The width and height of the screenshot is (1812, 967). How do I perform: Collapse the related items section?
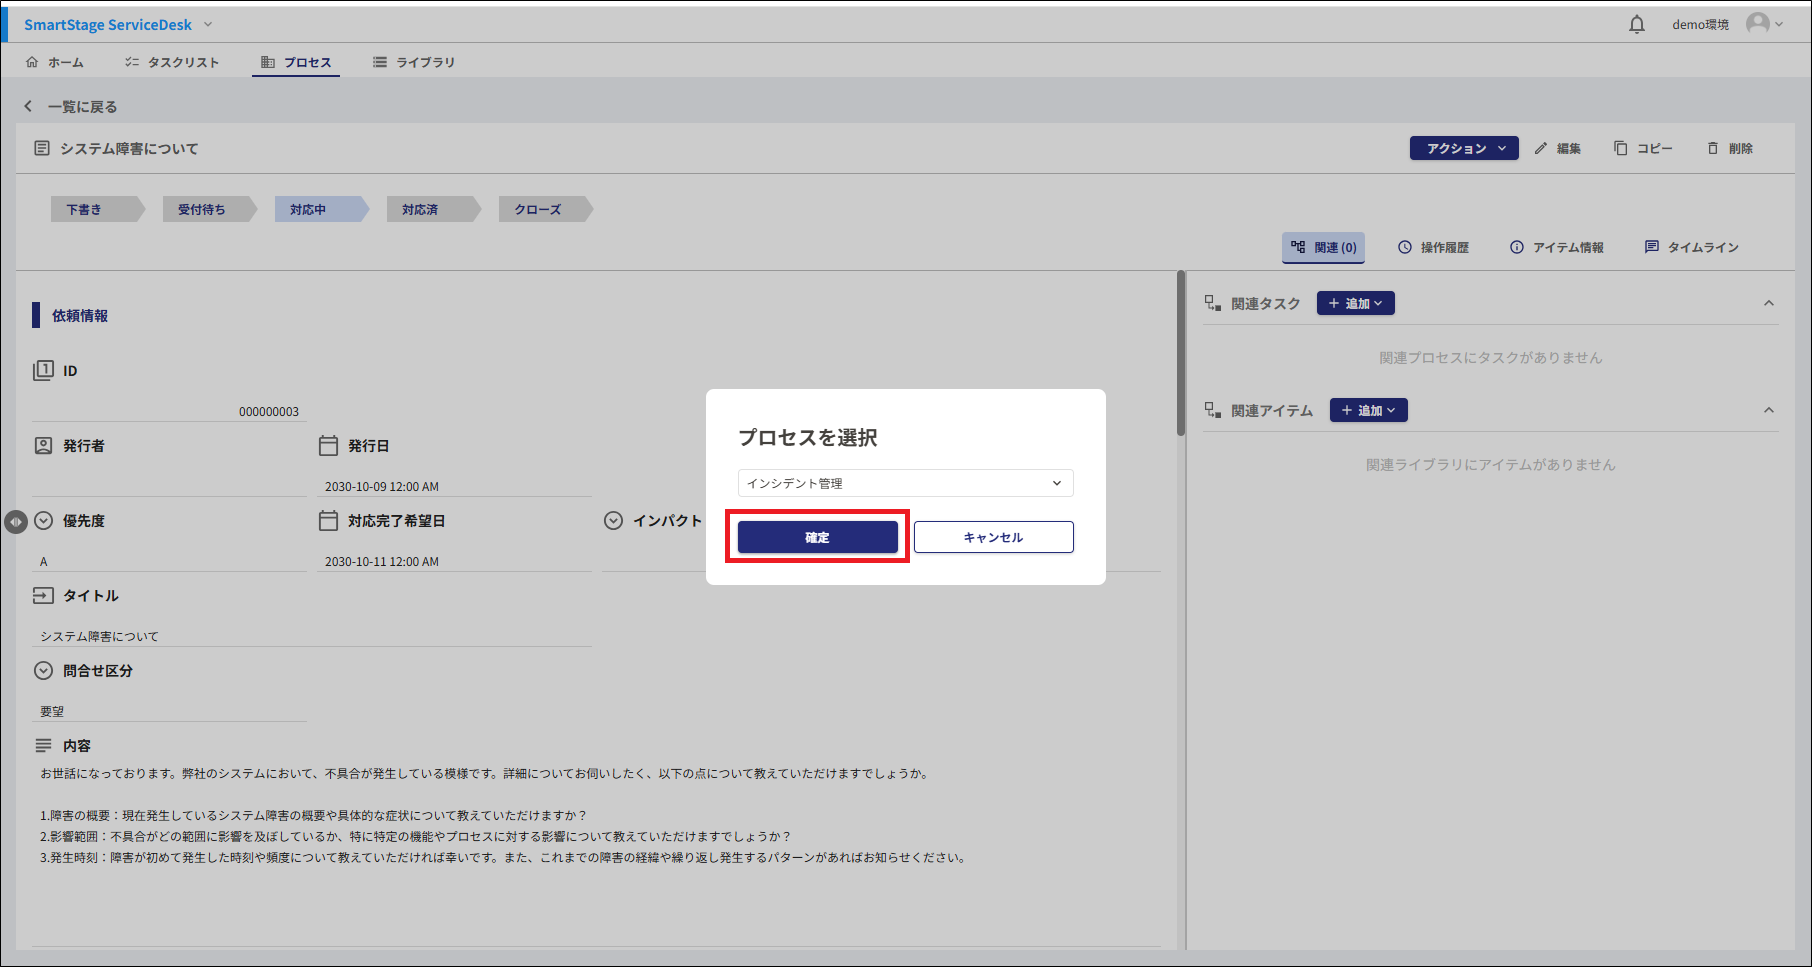click(1768, 410)
